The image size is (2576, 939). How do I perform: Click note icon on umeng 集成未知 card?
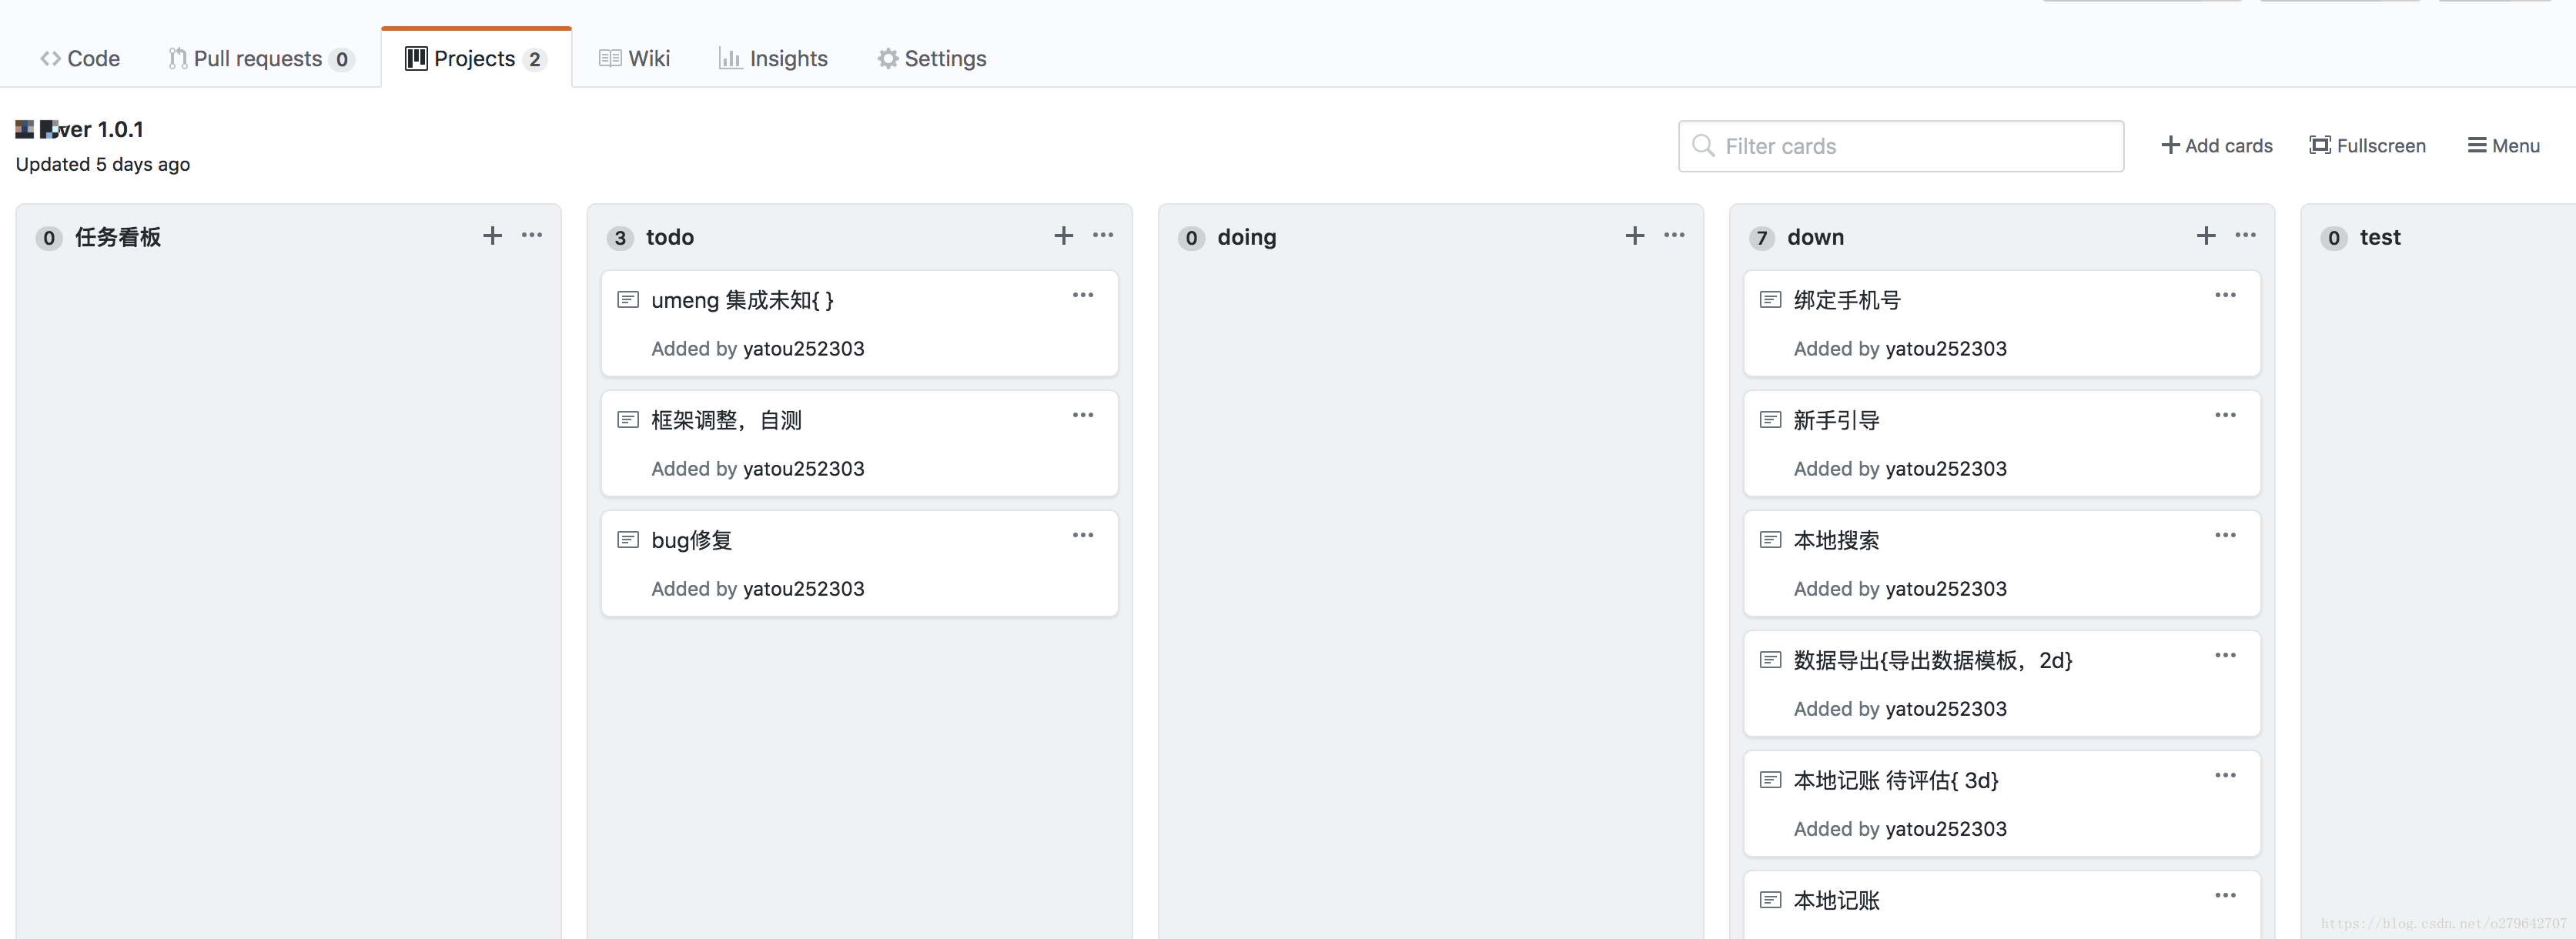coord(628,300)
